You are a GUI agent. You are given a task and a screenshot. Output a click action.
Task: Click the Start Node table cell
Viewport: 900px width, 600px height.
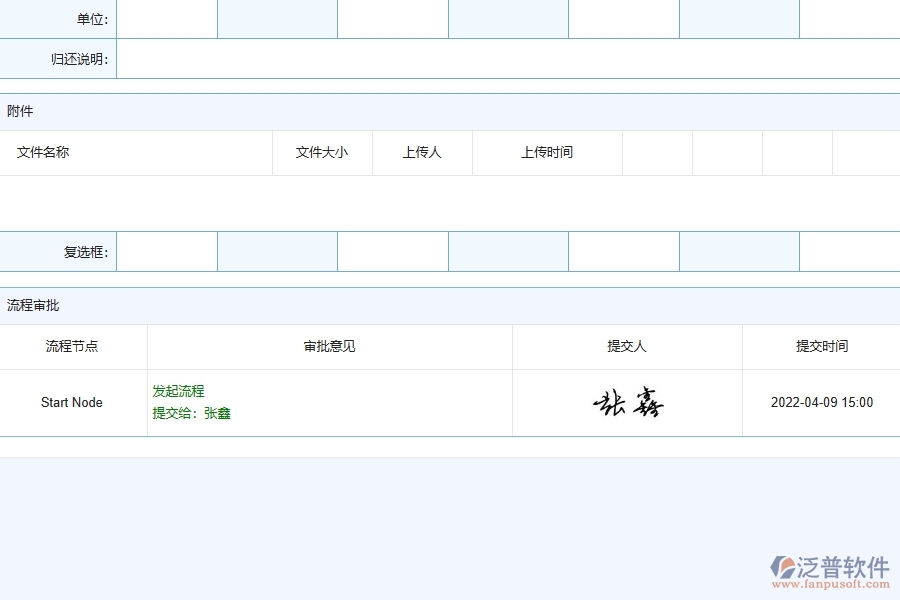pos(73,402)
